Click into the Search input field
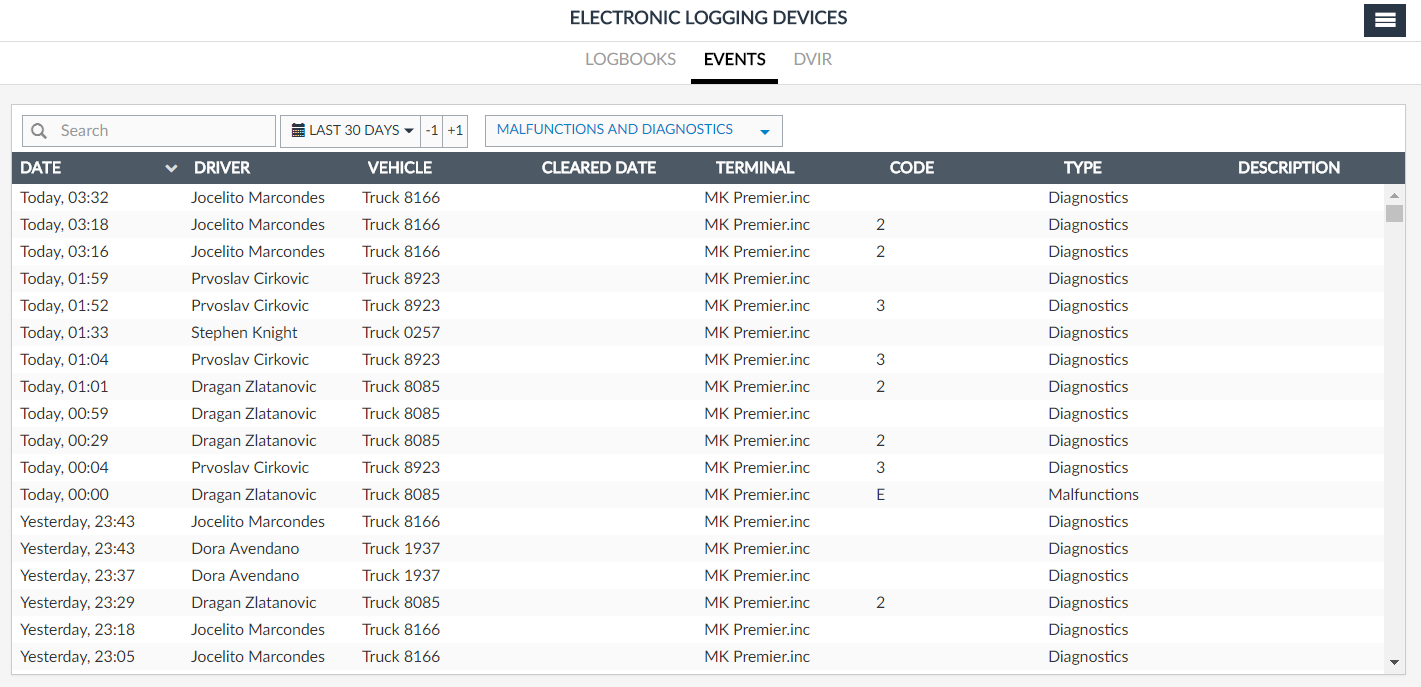 point(149,131)
